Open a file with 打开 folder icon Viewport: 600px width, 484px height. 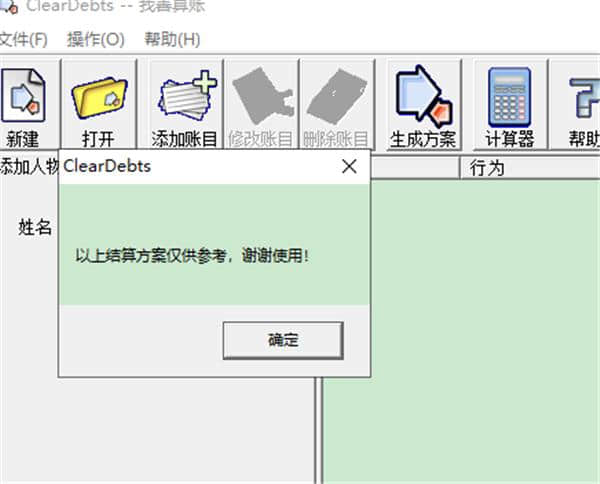[x=99, y=105]
